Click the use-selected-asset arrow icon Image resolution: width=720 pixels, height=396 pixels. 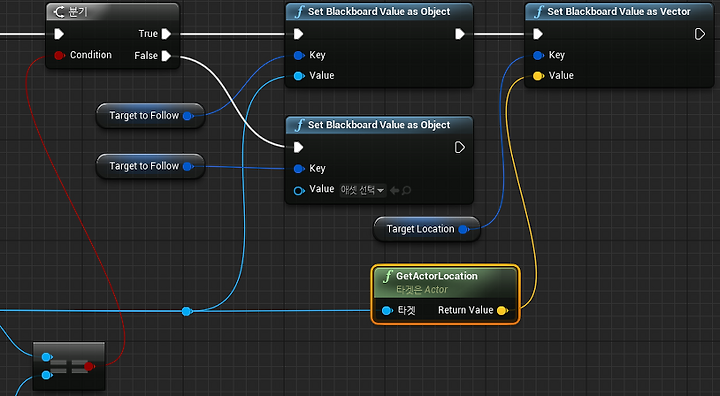[394, 190]
